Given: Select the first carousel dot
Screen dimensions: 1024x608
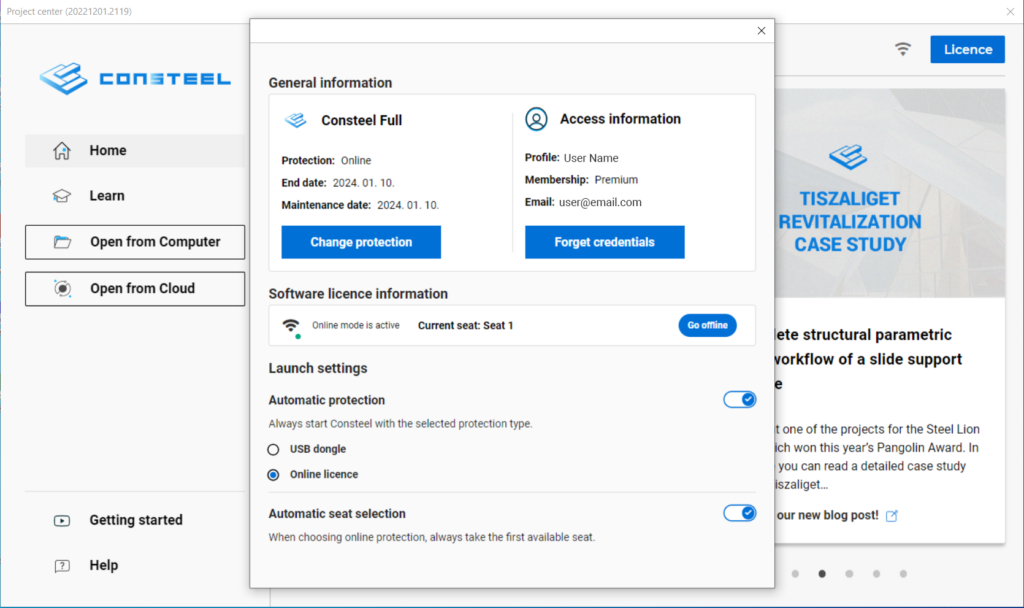Looking at the screenshot, I should (x=795, y=574).
